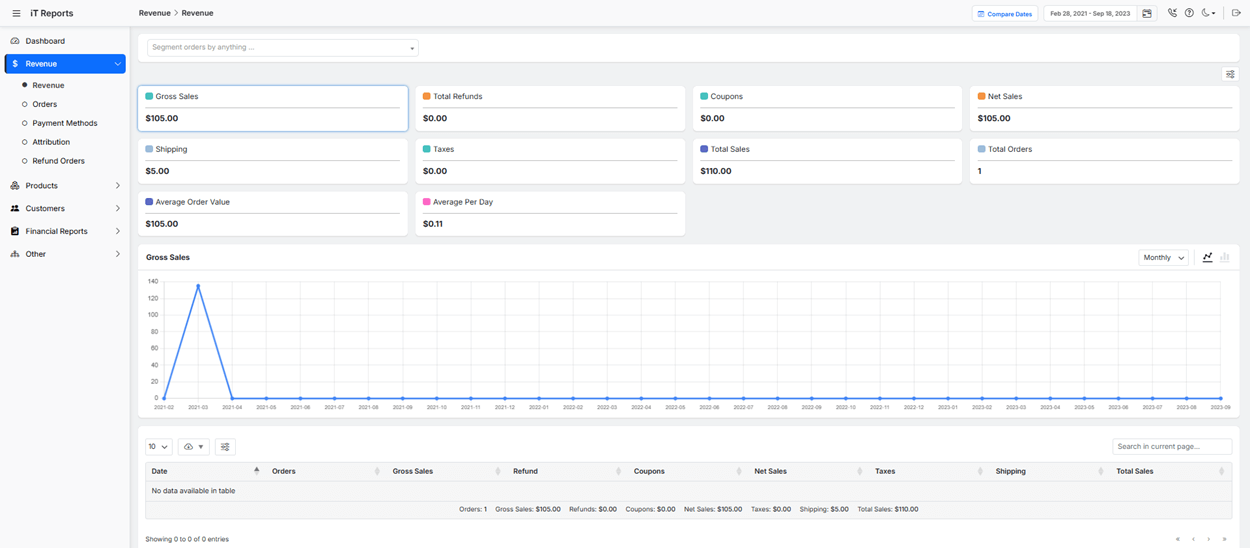Screen dimensions: 1250x548
Task: Open the Monthly interval dropdown
Action: (x=1163, y=258)
